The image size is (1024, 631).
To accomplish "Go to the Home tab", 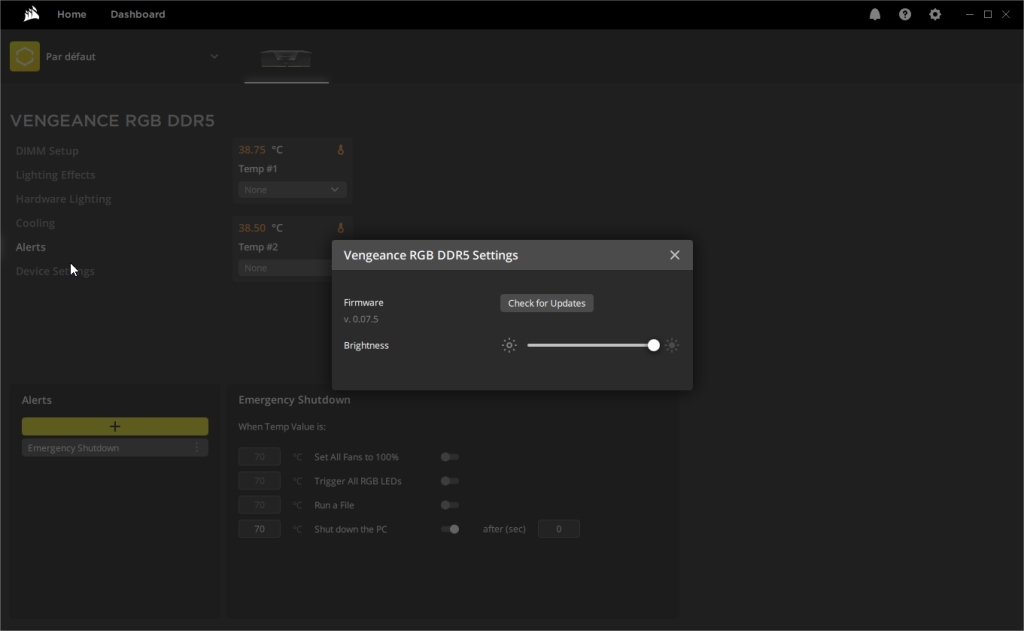I will click(72, 14).
